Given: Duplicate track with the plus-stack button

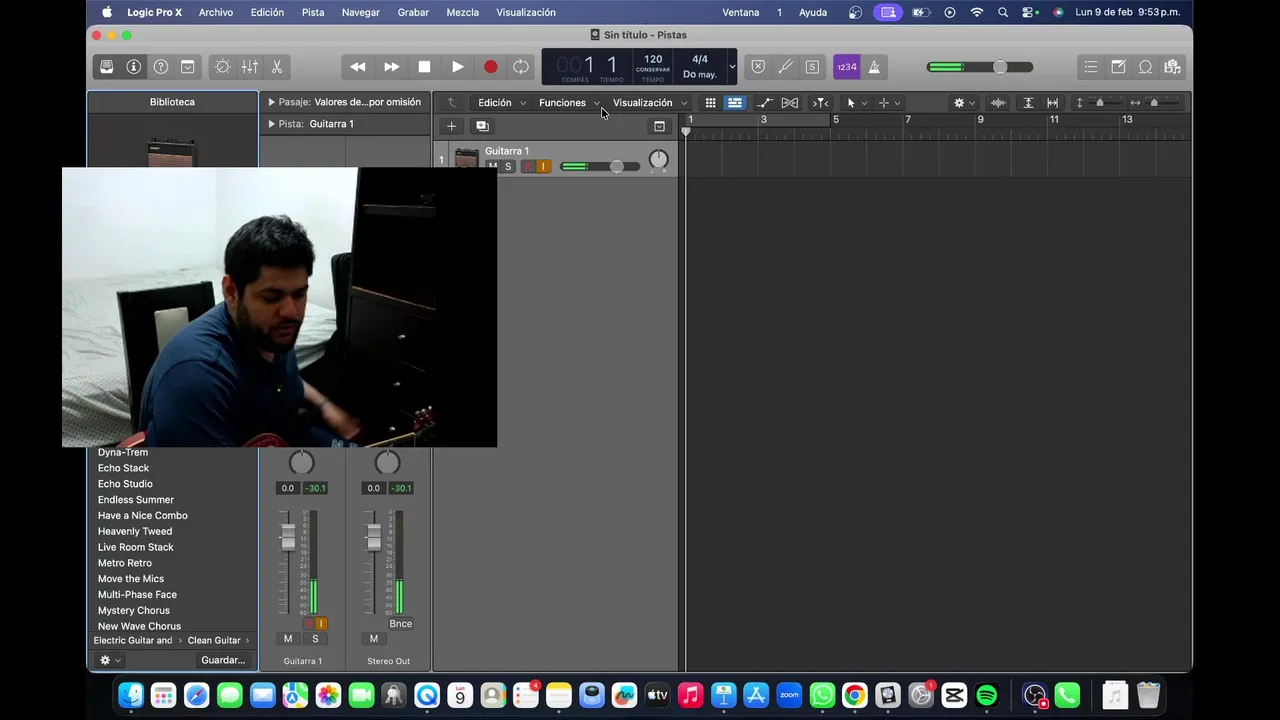Looking at the screenshot, I should [x=482, y=126].
